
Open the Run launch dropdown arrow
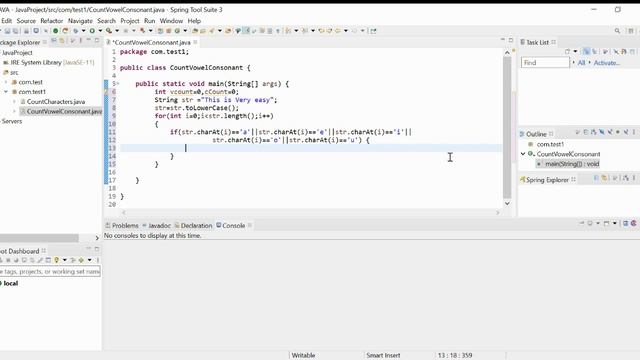tap(100, 31)
